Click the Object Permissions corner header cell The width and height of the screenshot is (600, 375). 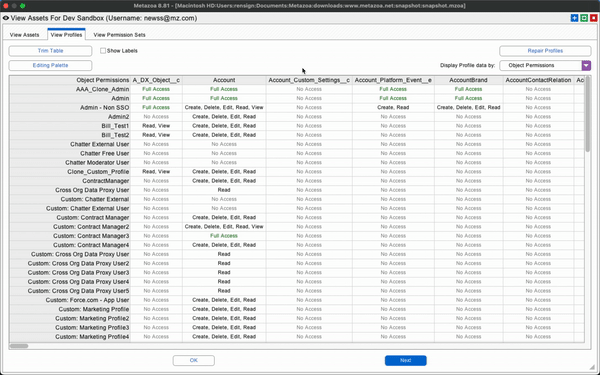pyautogui.click(x=70, y=80)
